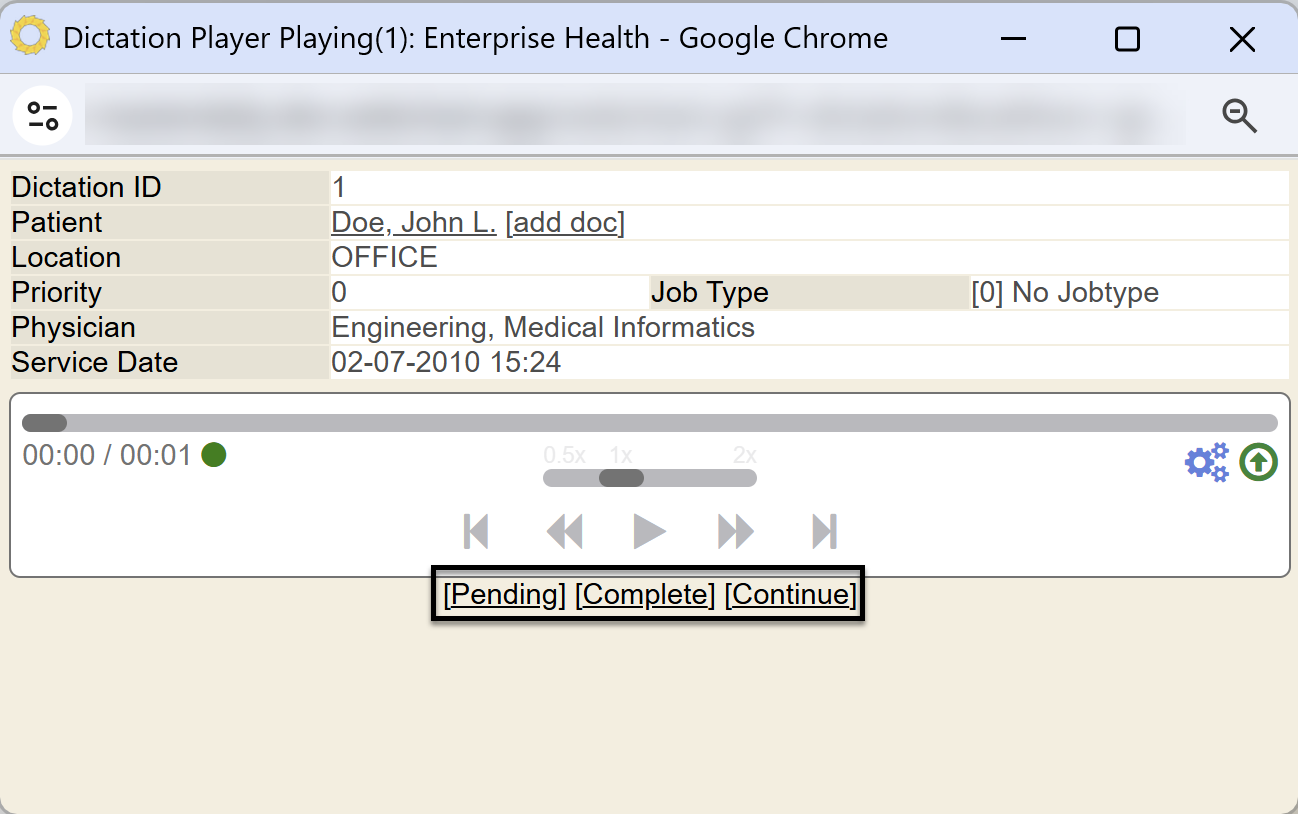Click the playback speed slider handle
The image size is (1298, 814).
(x=621, y=478)
